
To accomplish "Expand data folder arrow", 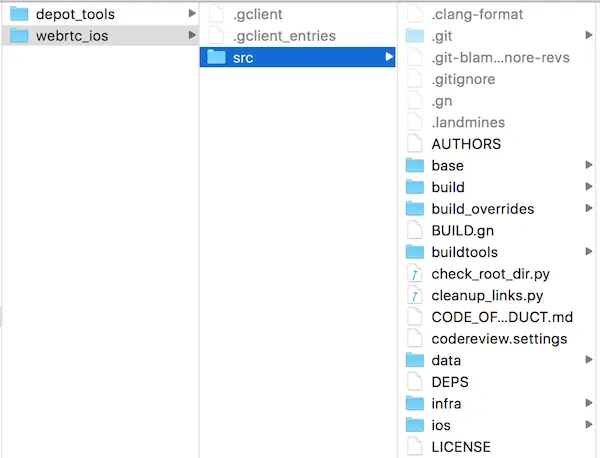I will click(x=589, y=360).
